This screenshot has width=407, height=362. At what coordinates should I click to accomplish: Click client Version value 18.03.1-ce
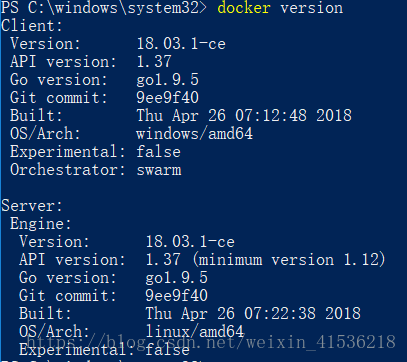181,44
